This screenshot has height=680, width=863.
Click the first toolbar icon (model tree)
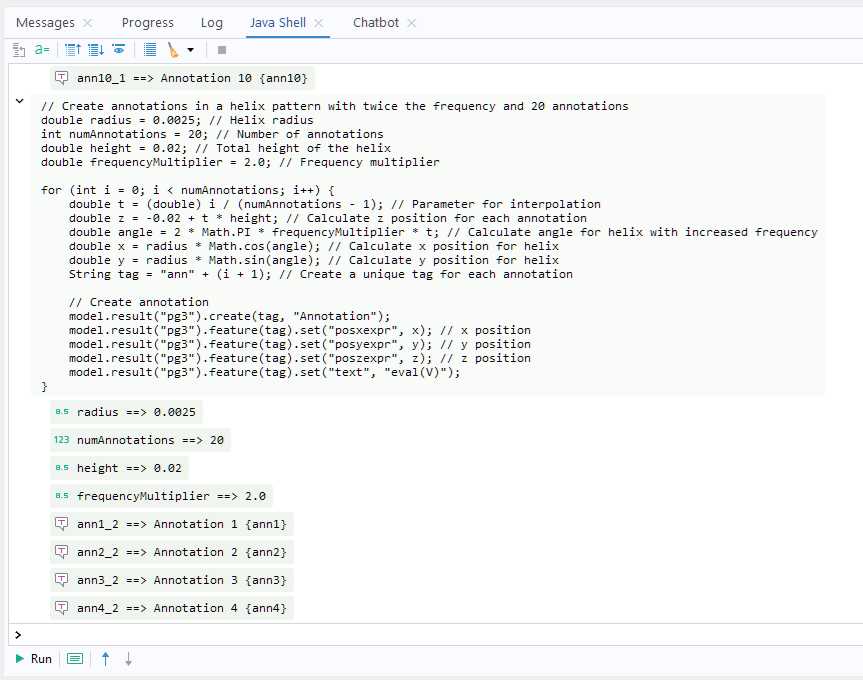(x=18, y=49)
